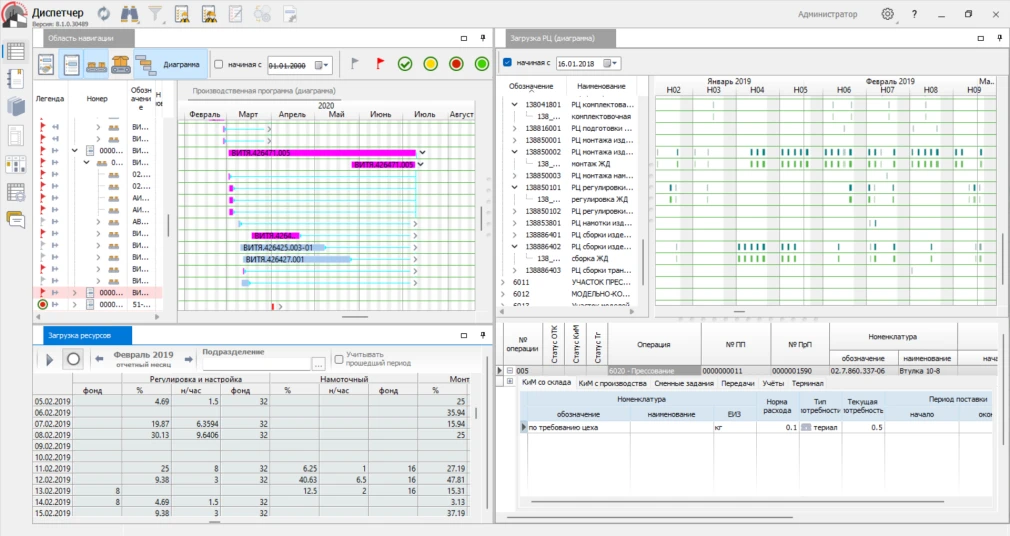Viewport: 1010px width, 536px height.
Task: Click the ellipsis button beside Подразделение field
Action: 319,364
